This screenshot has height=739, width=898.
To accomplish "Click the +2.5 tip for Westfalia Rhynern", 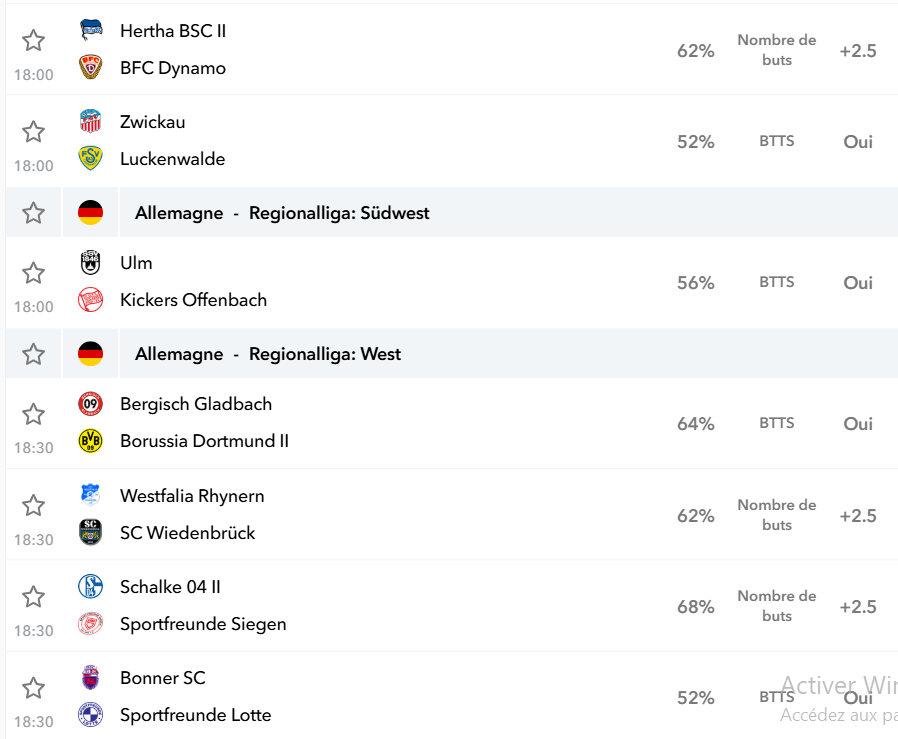I will pos(858,516).
